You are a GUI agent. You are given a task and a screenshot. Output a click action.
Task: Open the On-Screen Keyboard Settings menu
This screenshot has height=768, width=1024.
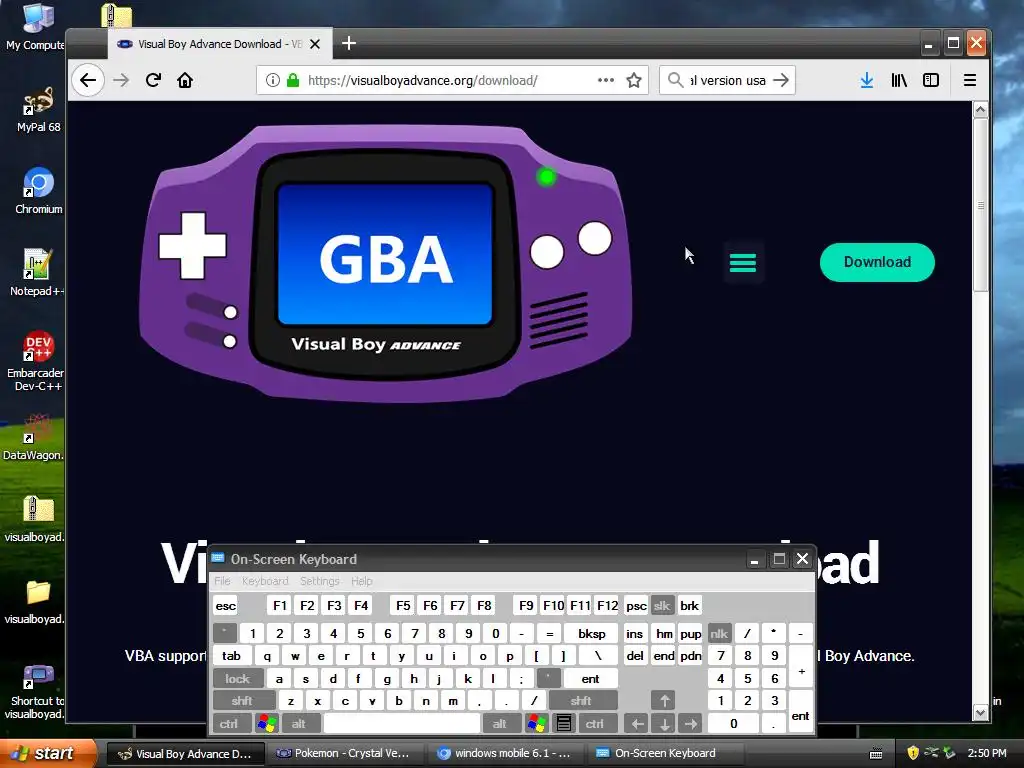[320, 581]
